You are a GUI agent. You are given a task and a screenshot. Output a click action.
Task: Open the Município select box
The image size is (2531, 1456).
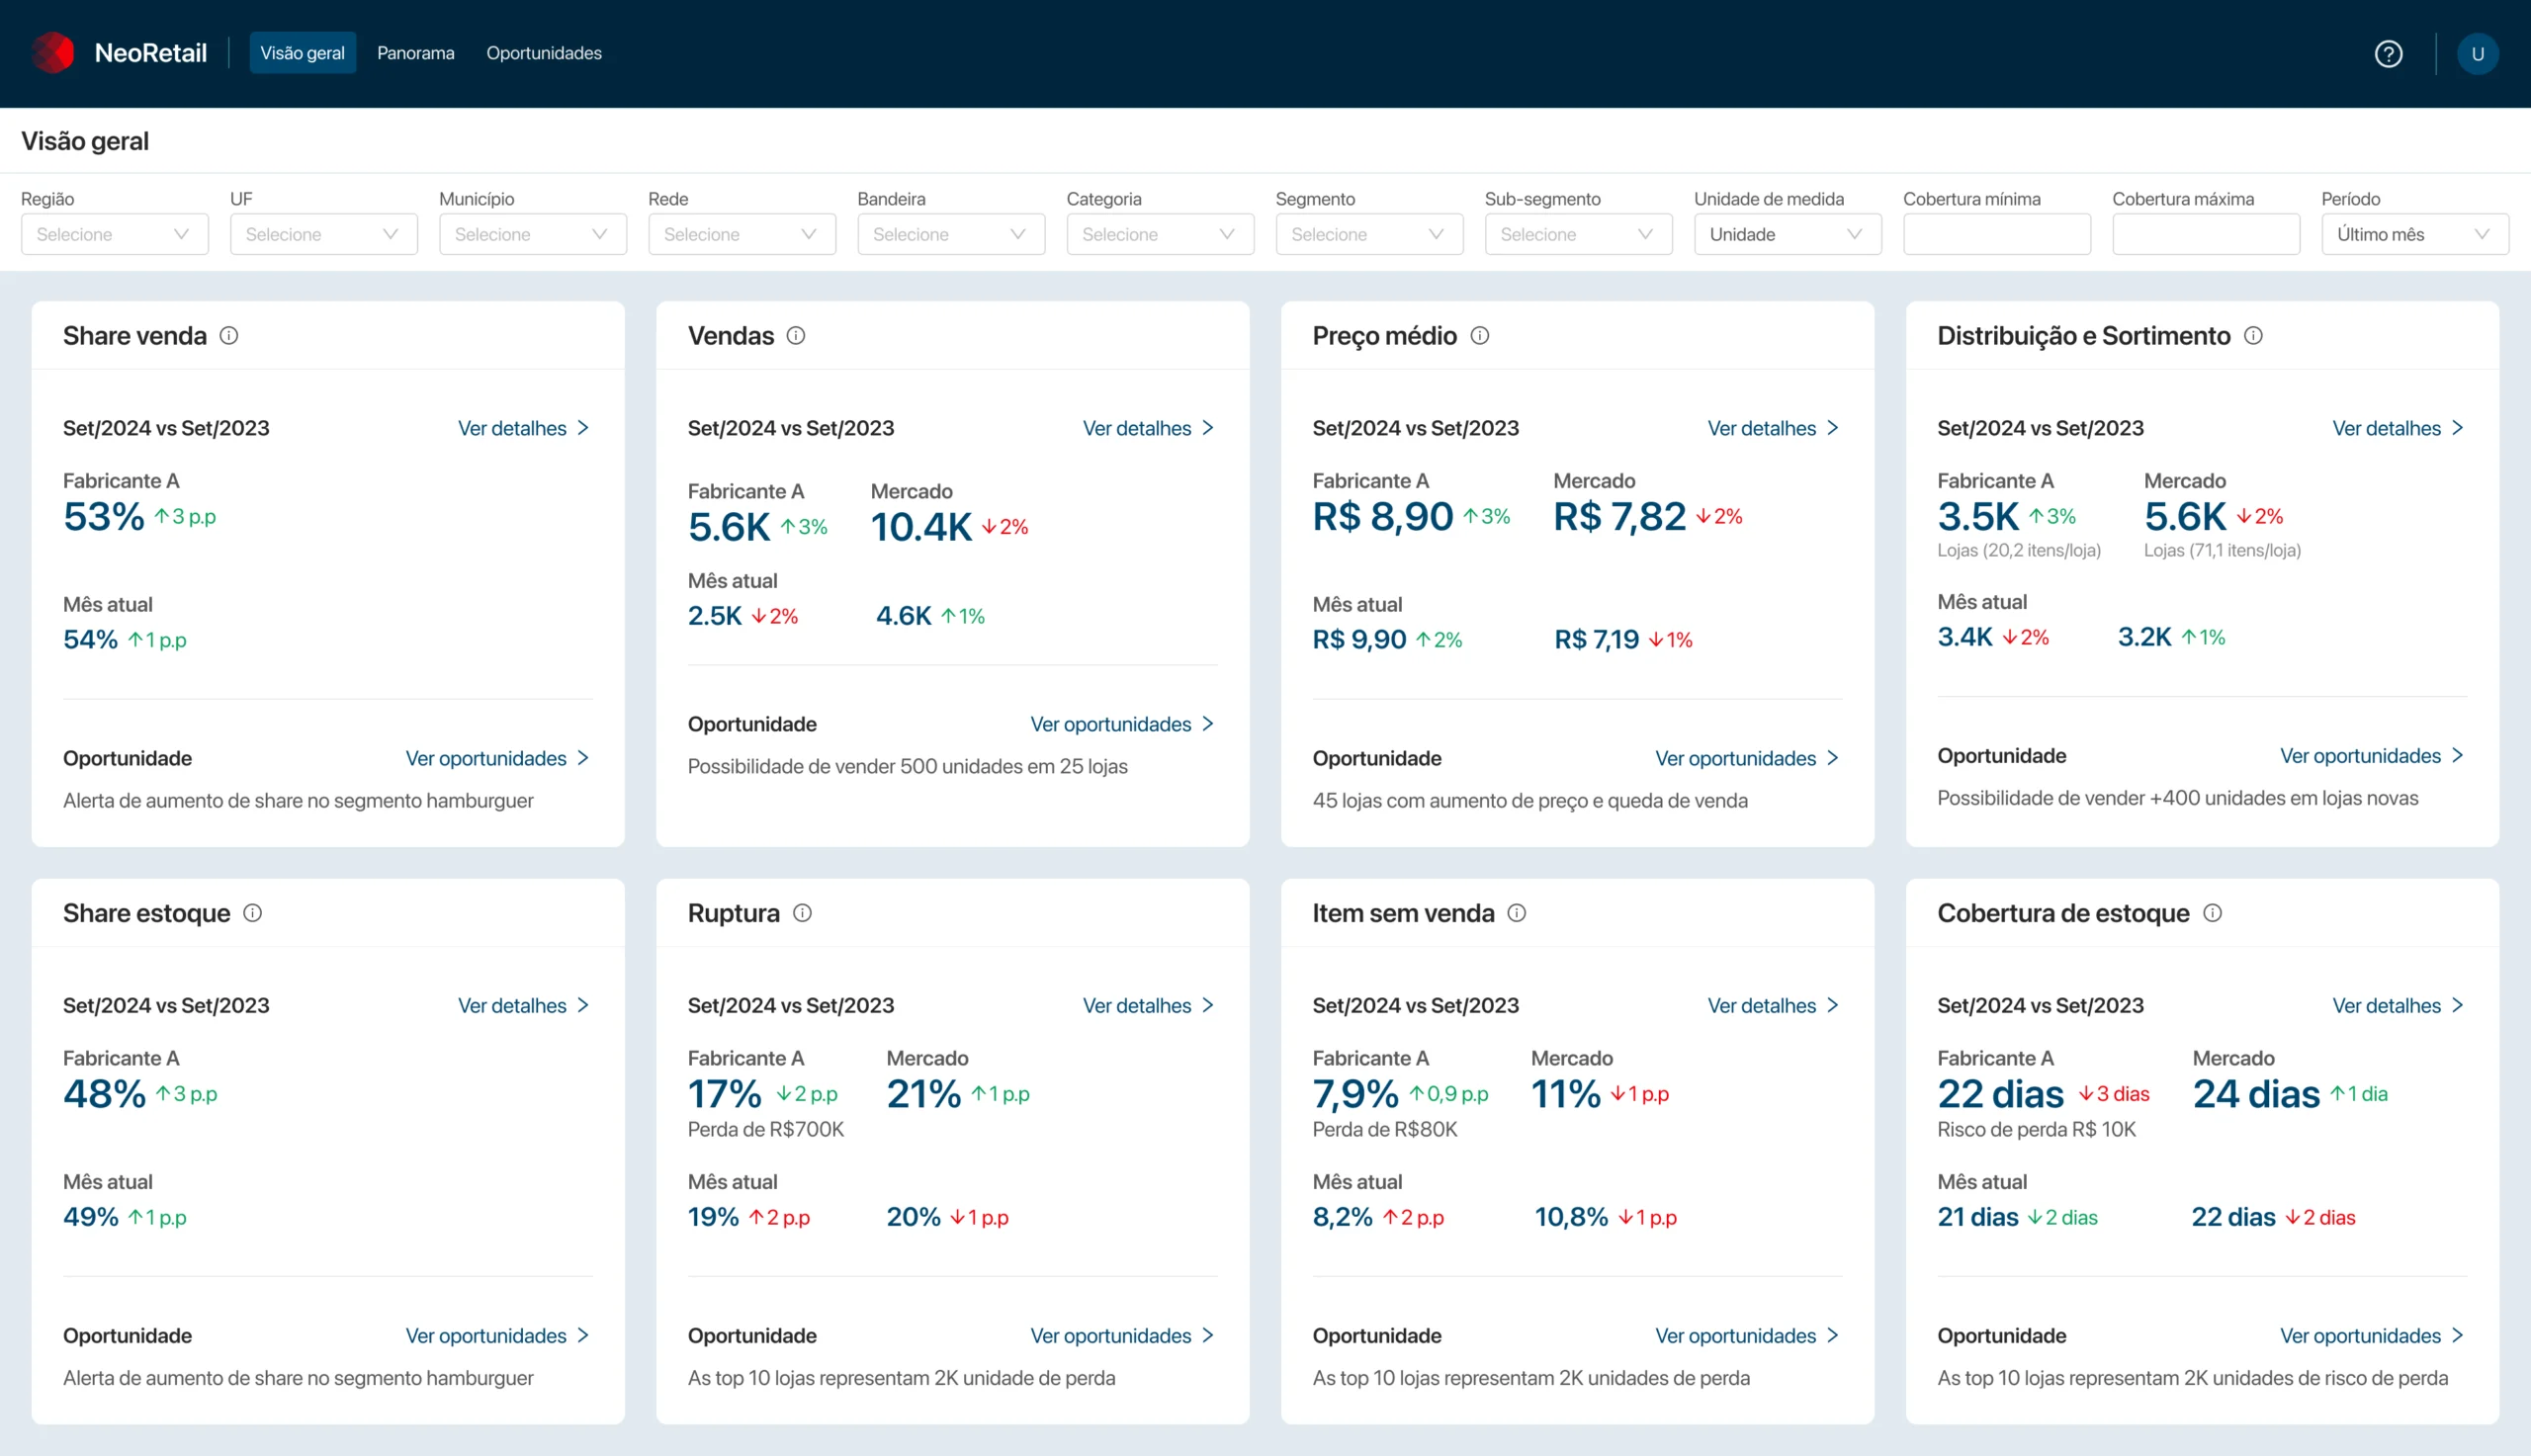click(x=533, y=234)
